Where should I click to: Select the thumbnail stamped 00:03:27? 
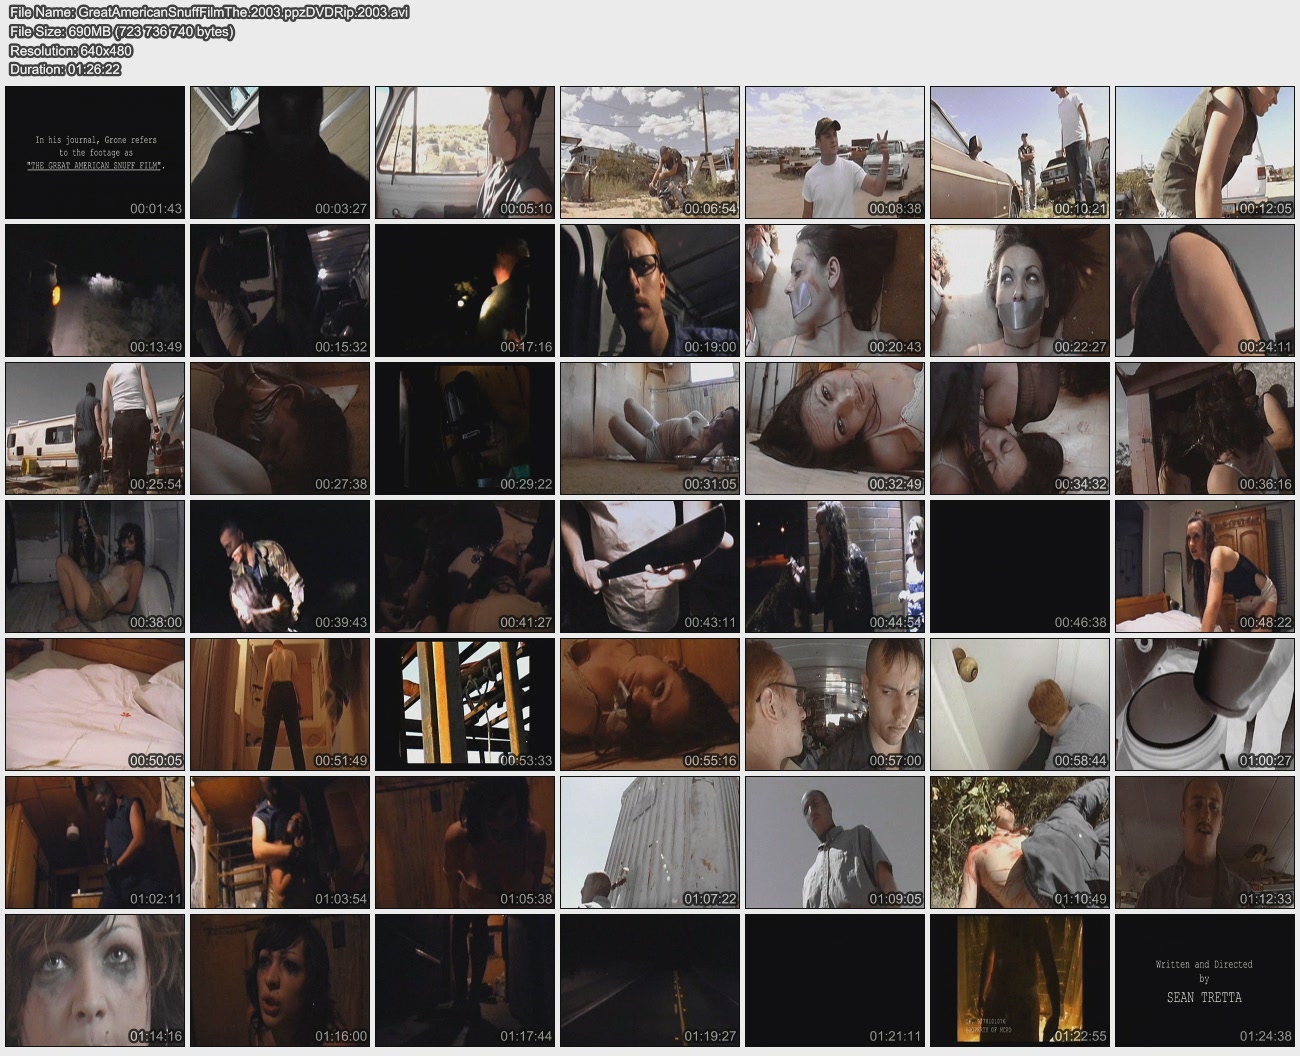pyautogui.click(x=280, y=152)
